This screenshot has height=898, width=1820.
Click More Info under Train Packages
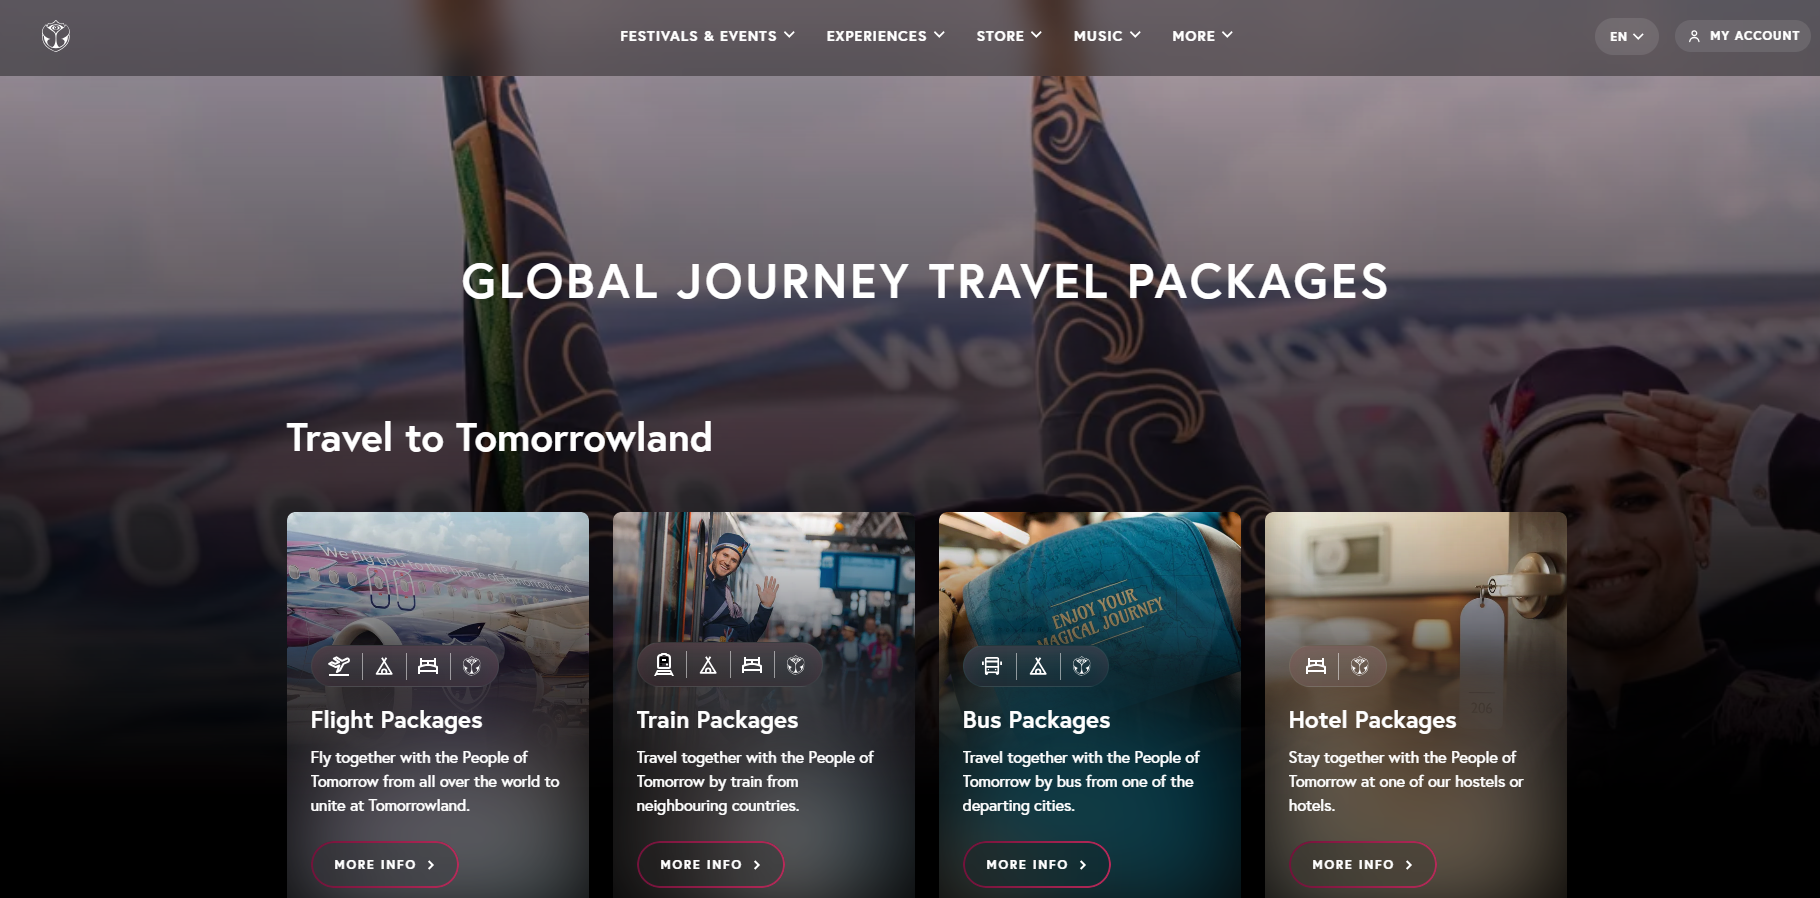pyautogui.click(x=710, y=865)
